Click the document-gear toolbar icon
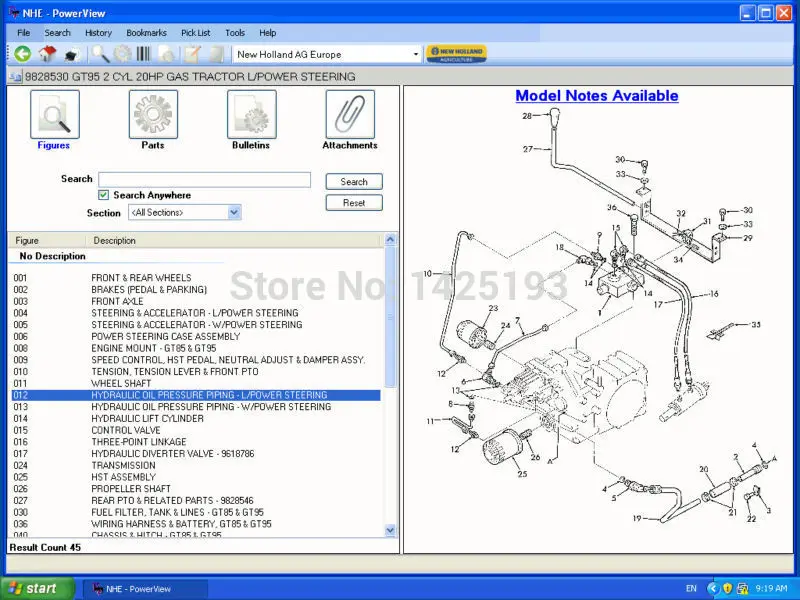800x600 pixels. tap(167, 54)
